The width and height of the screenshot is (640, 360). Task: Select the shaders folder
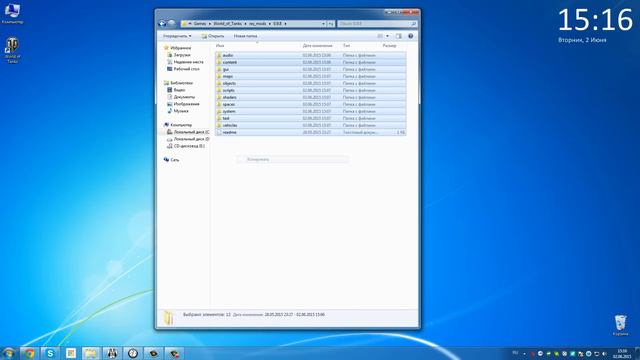pos(311,97)
